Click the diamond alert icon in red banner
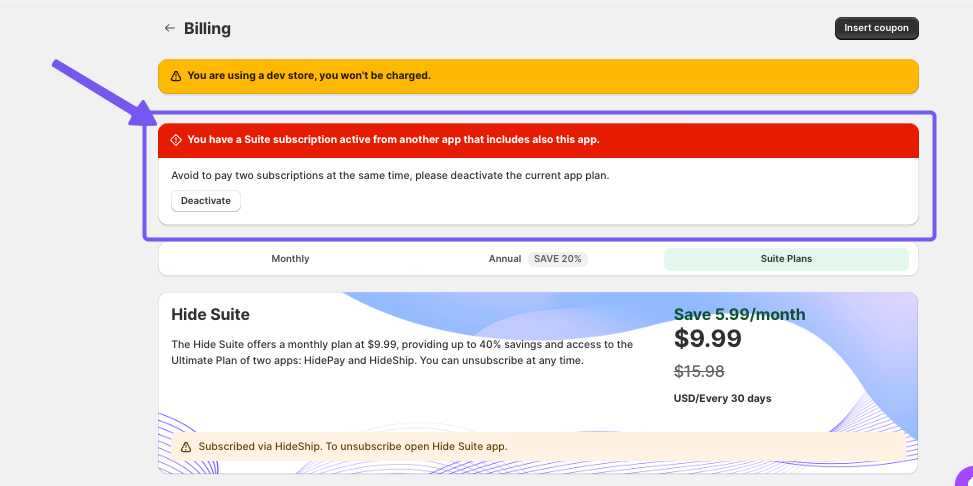 pyautogui.click(x=176, y=140)
